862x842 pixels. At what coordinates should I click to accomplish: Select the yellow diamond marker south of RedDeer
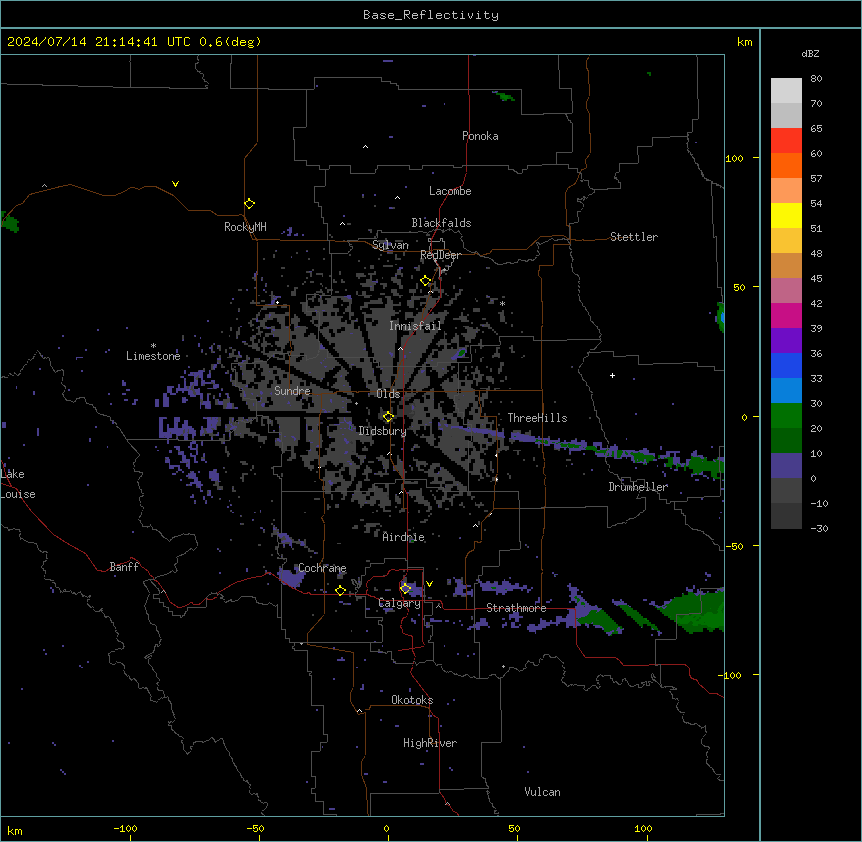tap(426, 281)
